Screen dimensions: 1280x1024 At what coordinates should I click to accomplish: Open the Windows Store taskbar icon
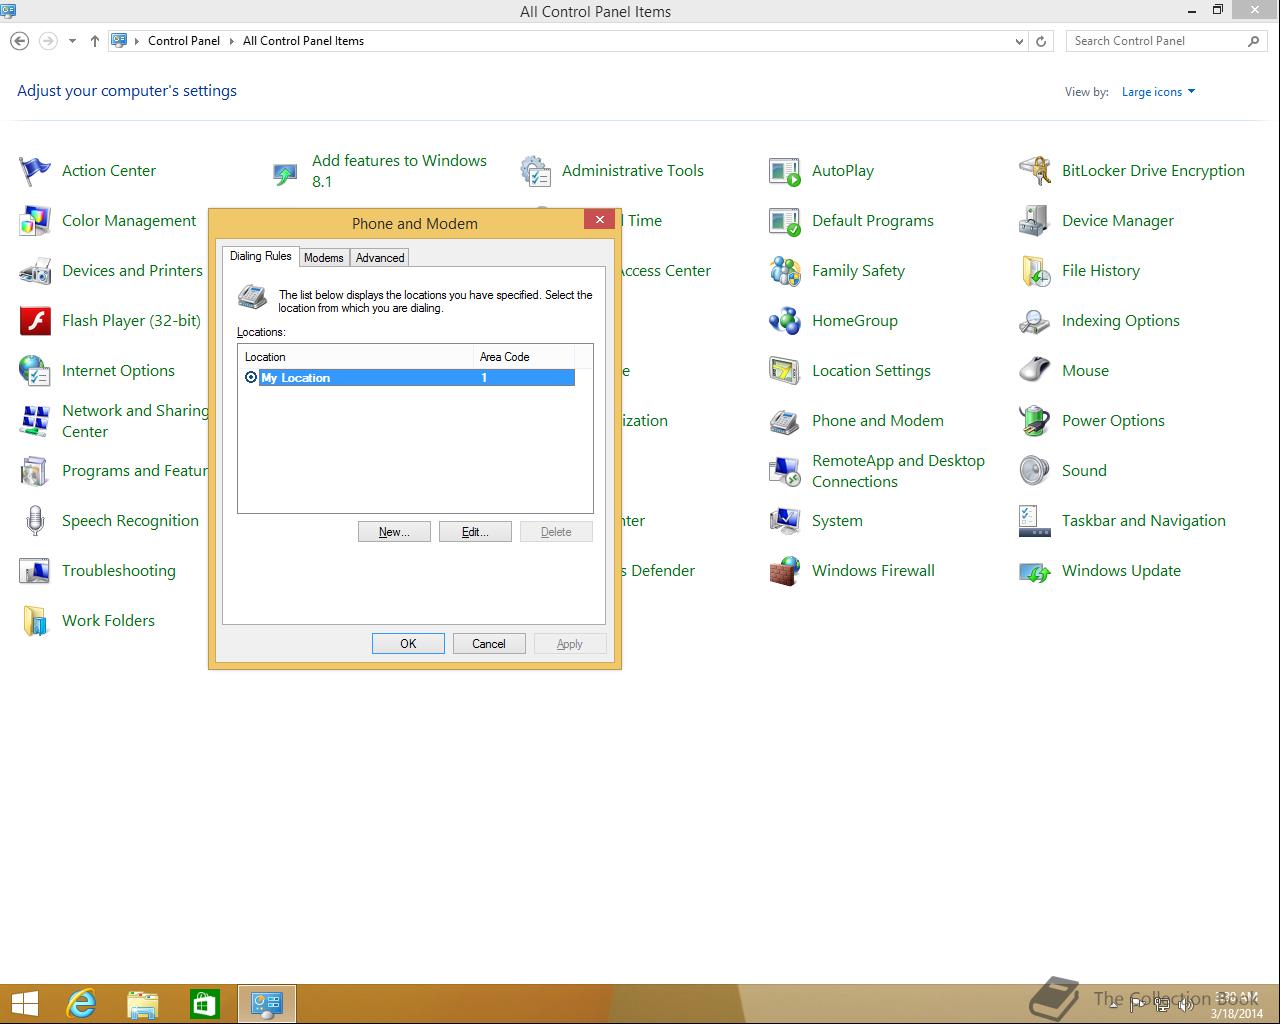pyautogui.click(x=204, y=1003)
